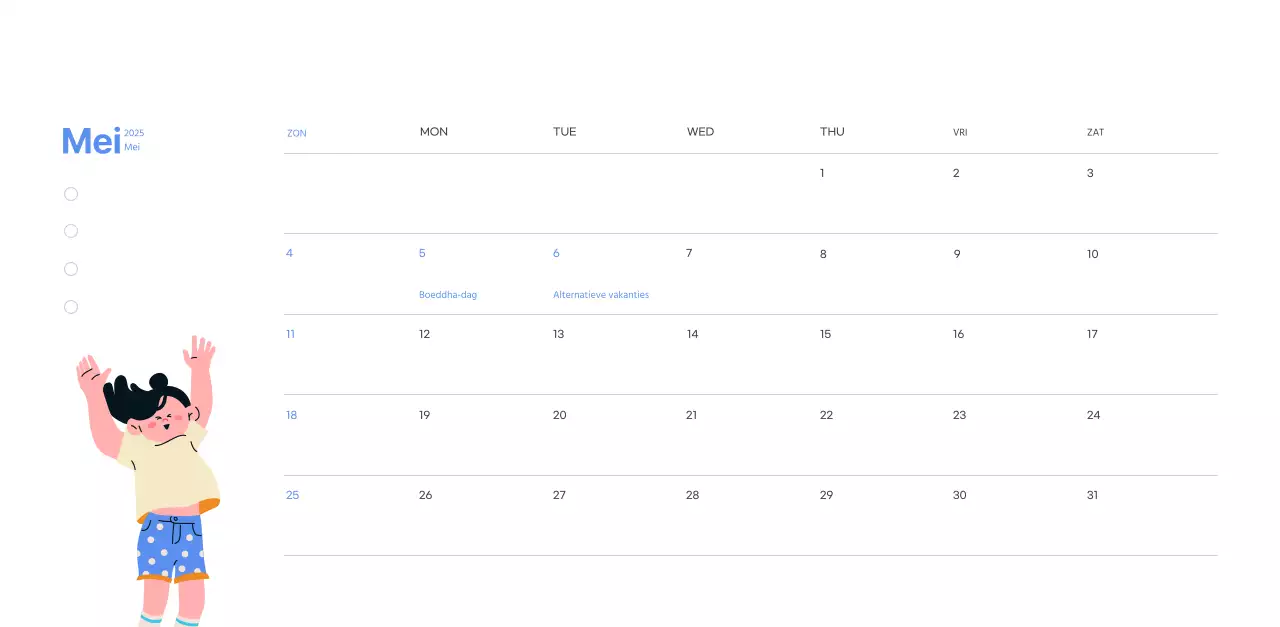Click the 2025 year label
This screenshot has width=1280, height=627.
(x=133, y=132)
